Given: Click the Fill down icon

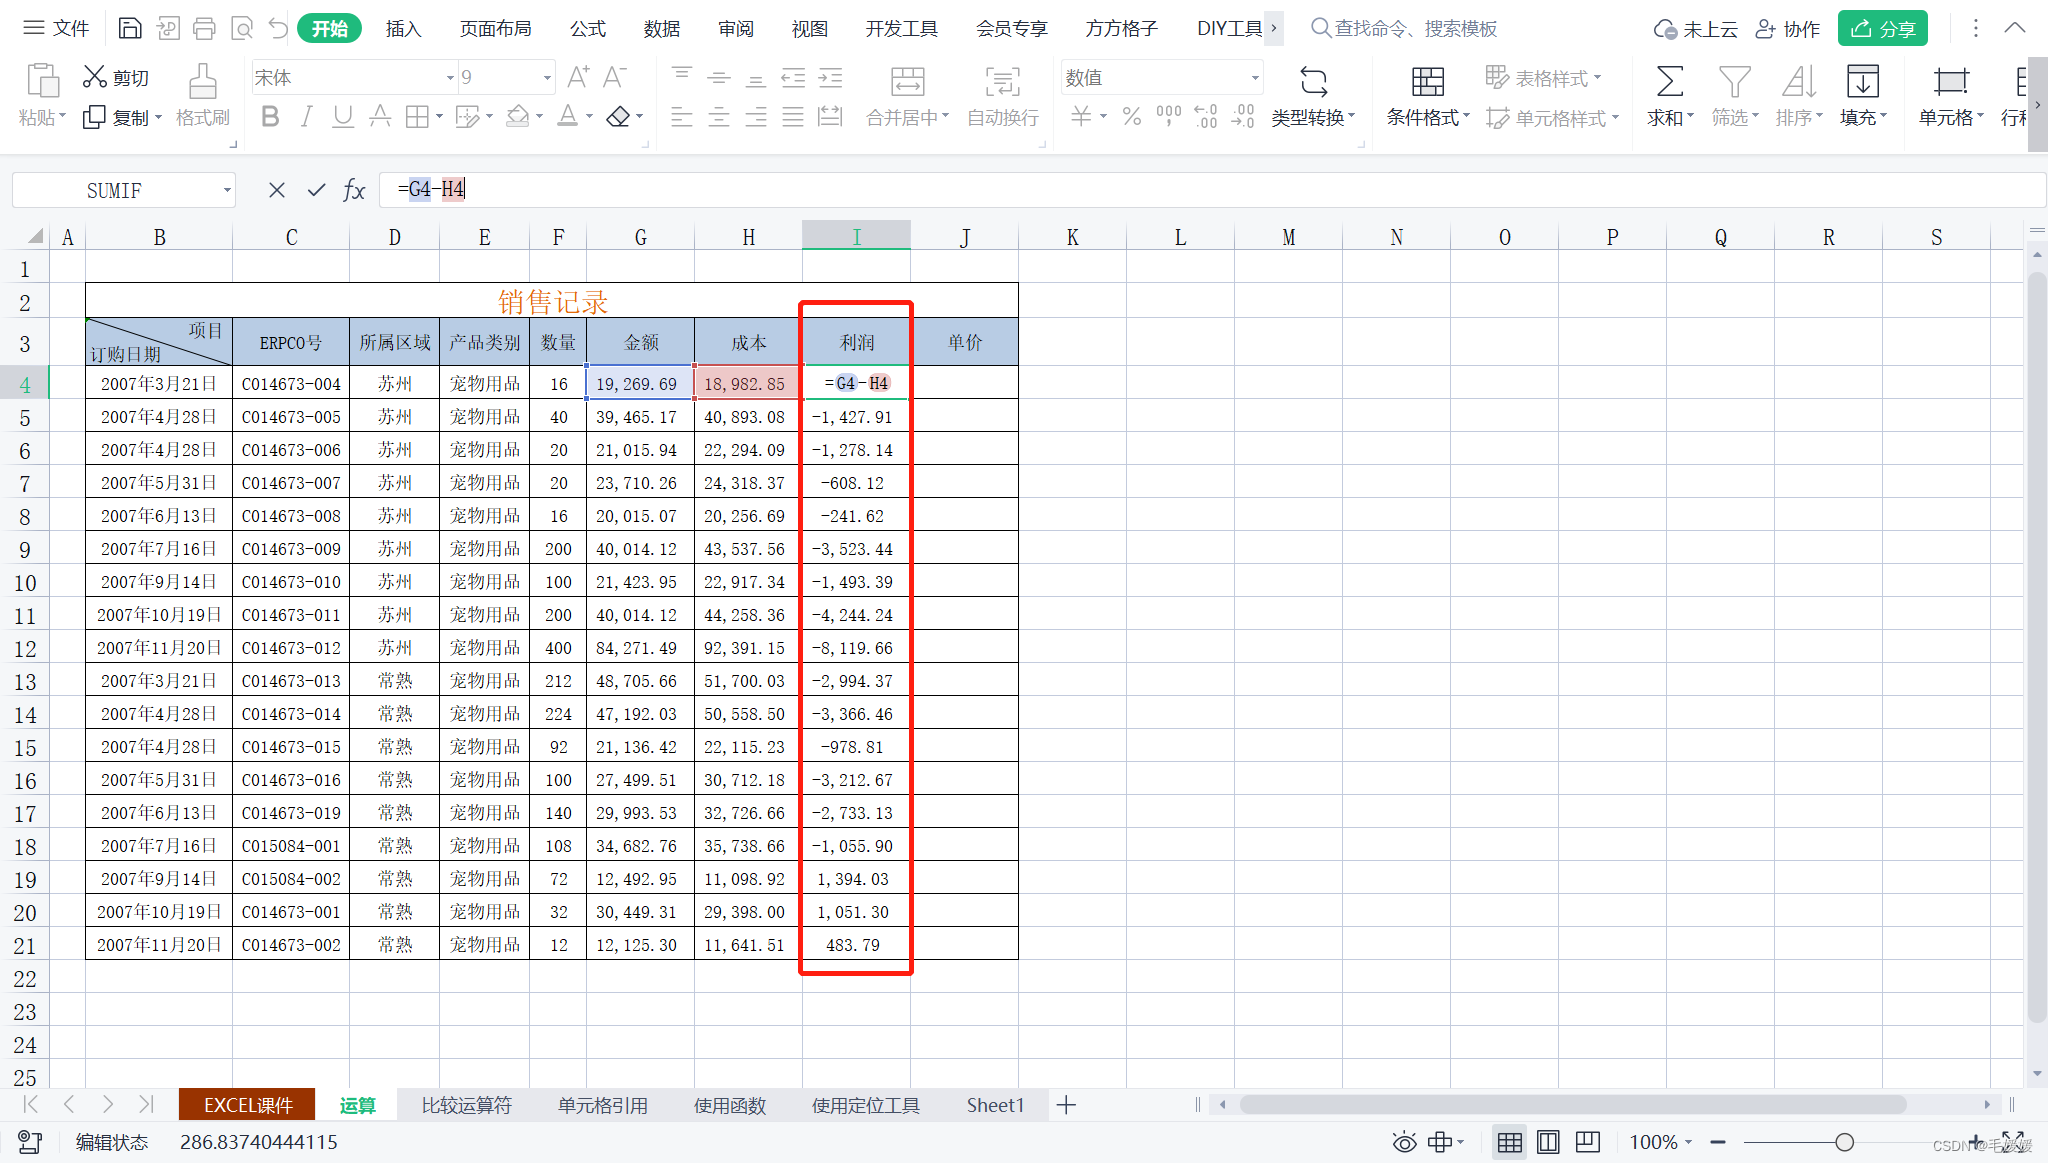Looking at the screenshot, I should [x=1863, y=81].
